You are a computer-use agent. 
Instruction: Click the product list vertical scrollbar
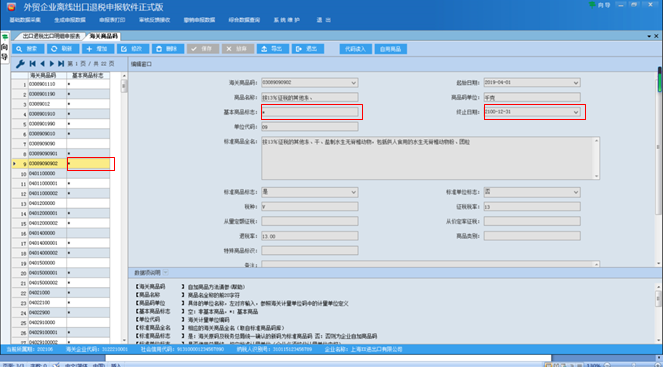(124, 208)
